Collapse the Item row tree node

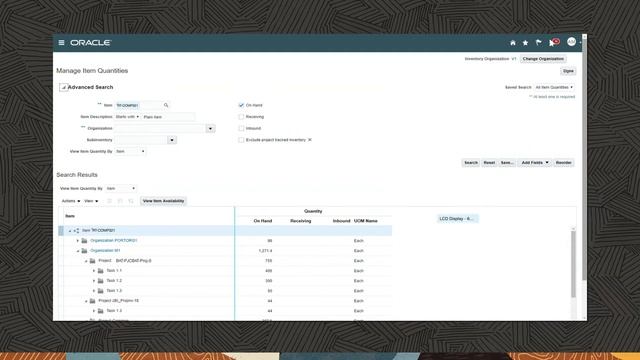[70, 231]
